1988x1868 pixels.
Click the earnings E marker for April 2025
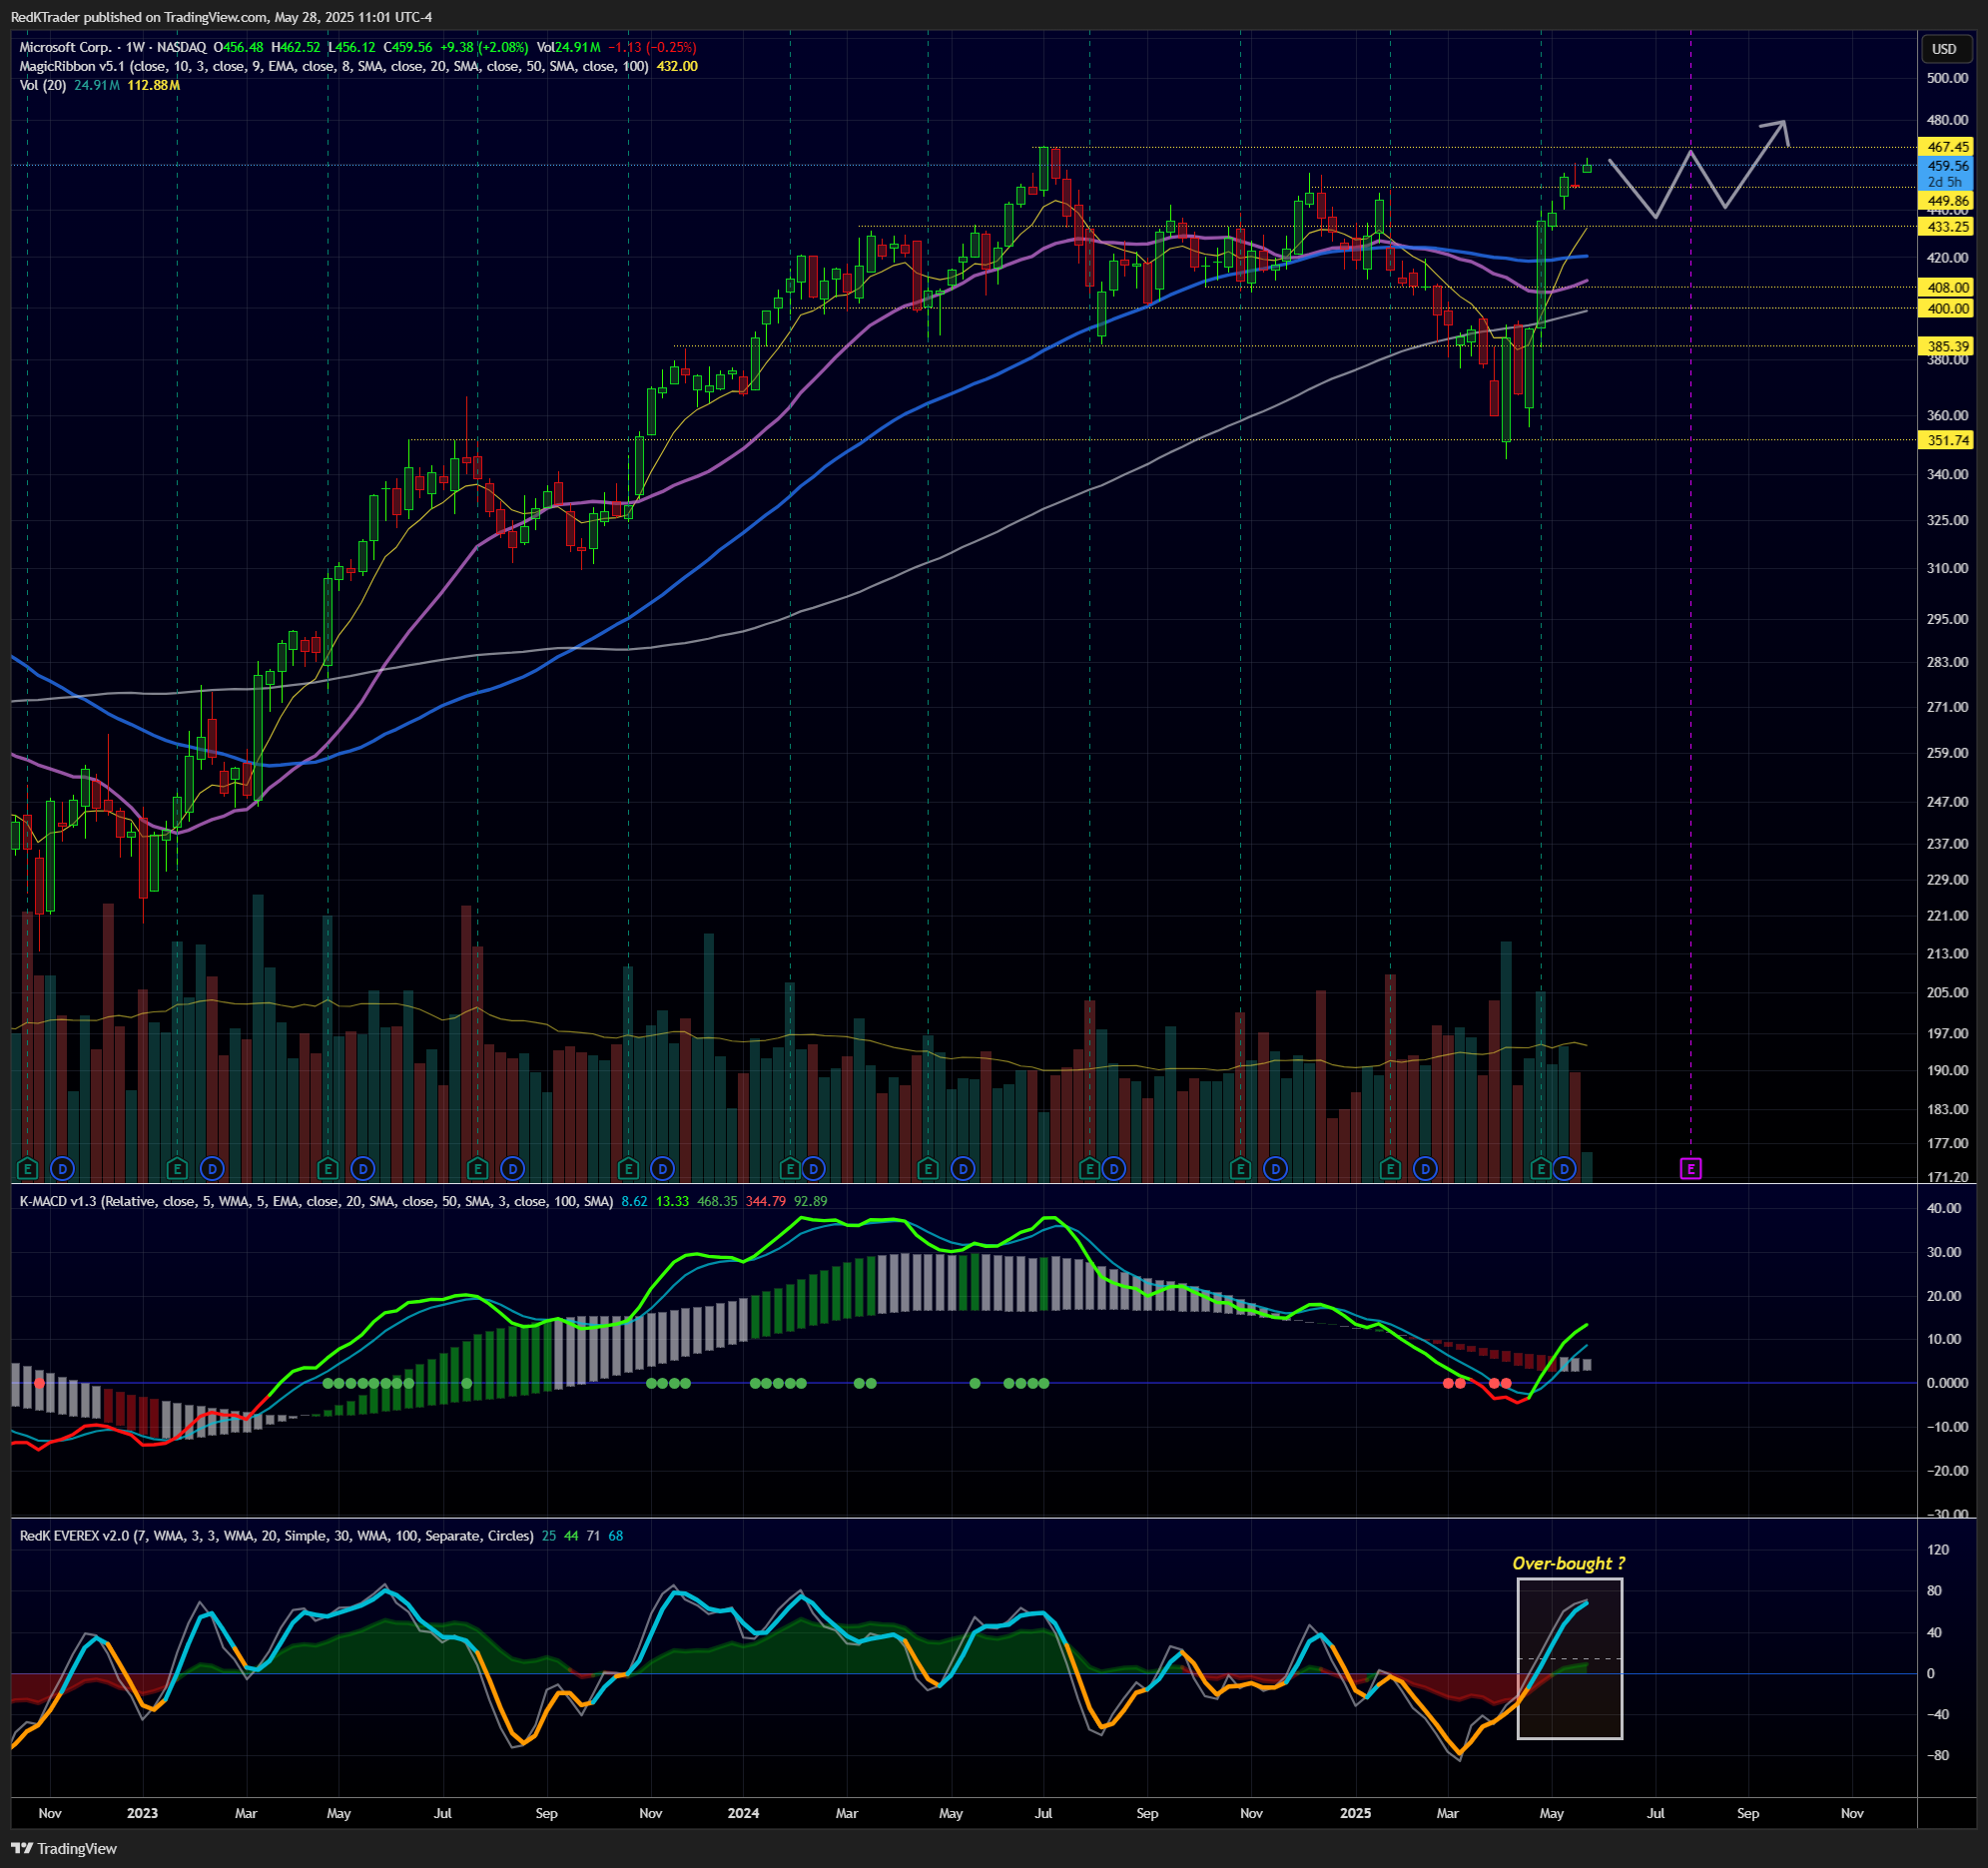tap(1541, 1168)
